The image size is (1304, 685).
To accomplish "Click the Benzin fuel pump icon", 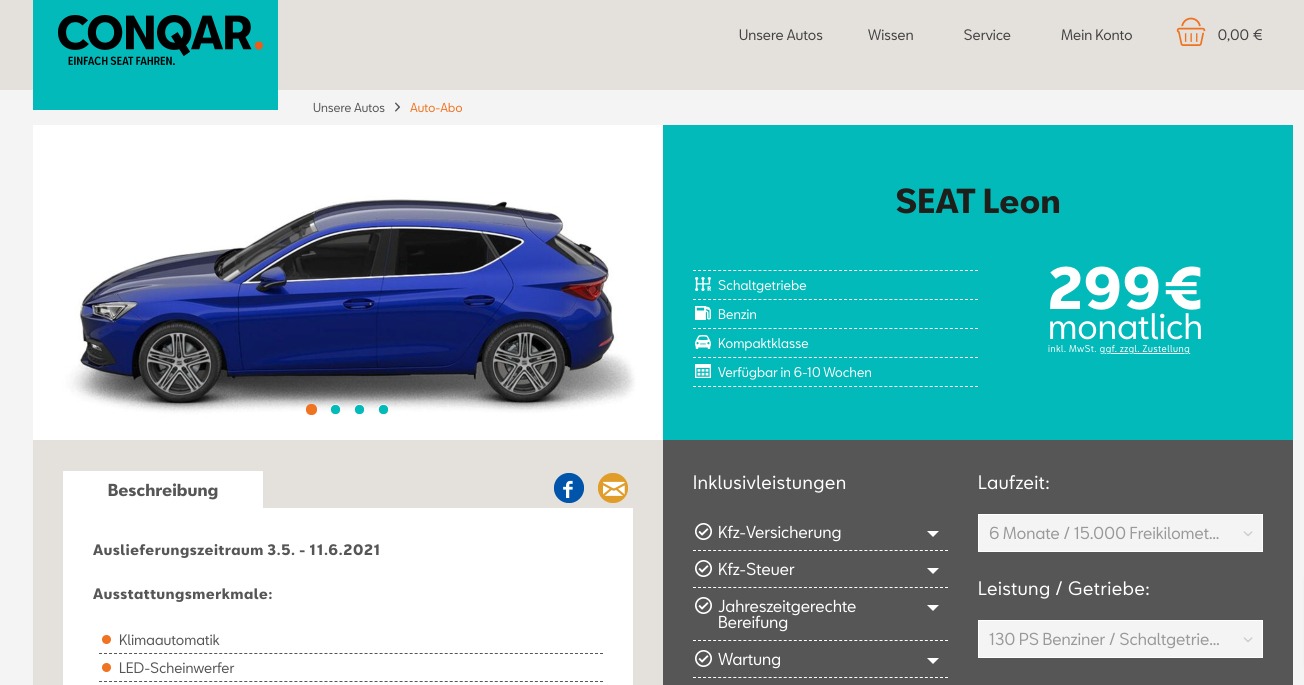I will pyautogui.click(x=702, y=314).
